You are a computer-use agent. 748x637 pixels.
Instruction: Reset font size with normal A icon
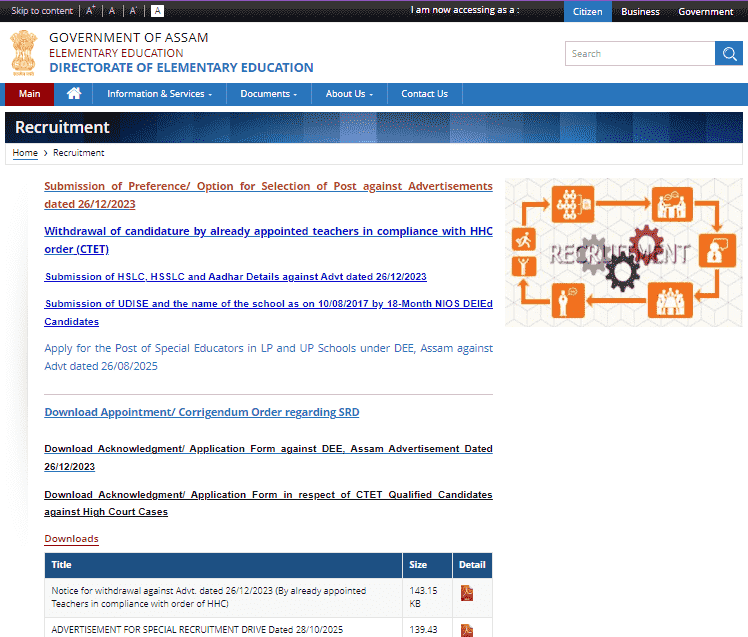coord(112,11)
